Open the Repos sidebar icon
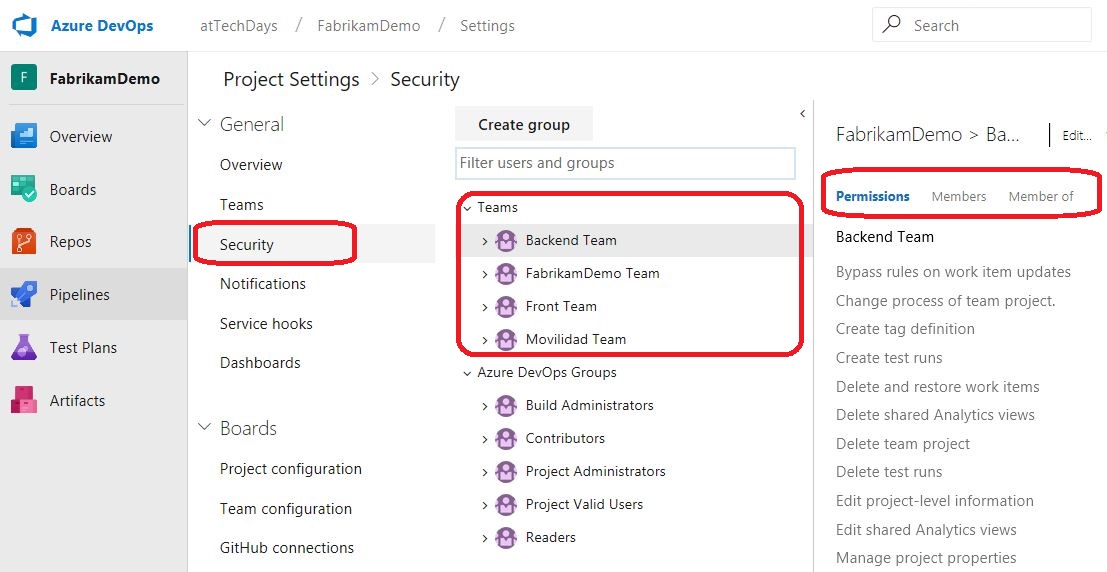 tap(24, 242)
